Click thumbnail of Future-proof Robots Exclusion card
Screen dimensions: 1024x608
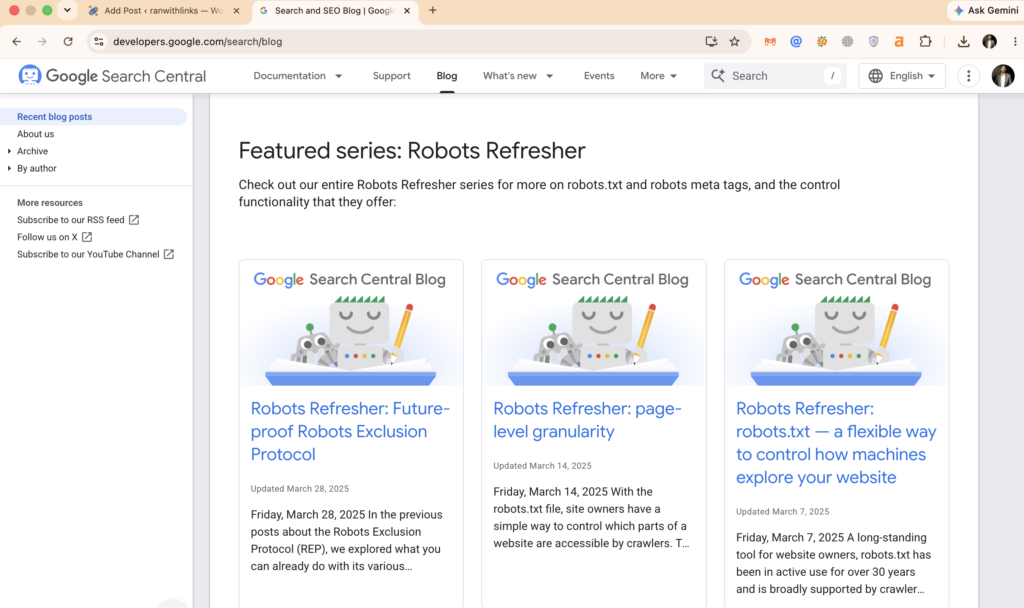[x=351, y=323]
